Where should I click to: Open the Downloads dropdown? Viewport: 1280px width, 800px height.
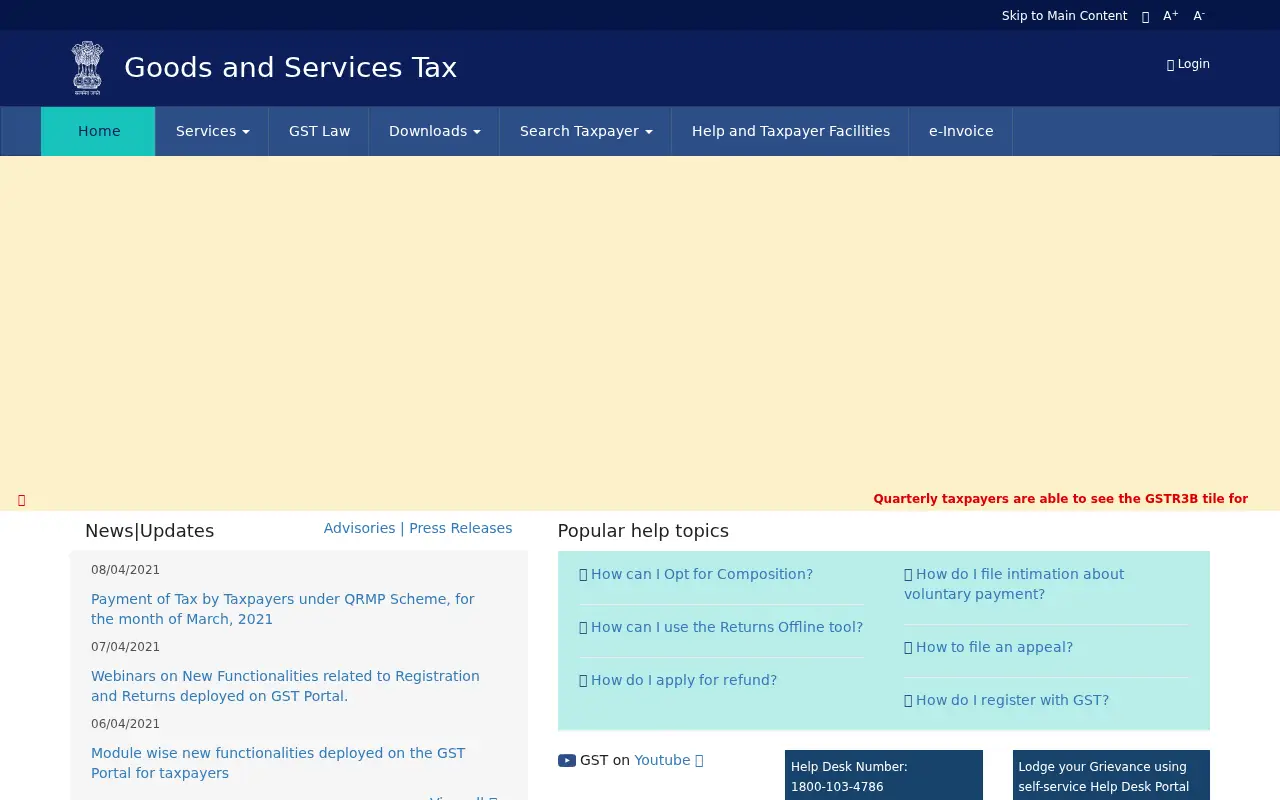pos(434,131)
